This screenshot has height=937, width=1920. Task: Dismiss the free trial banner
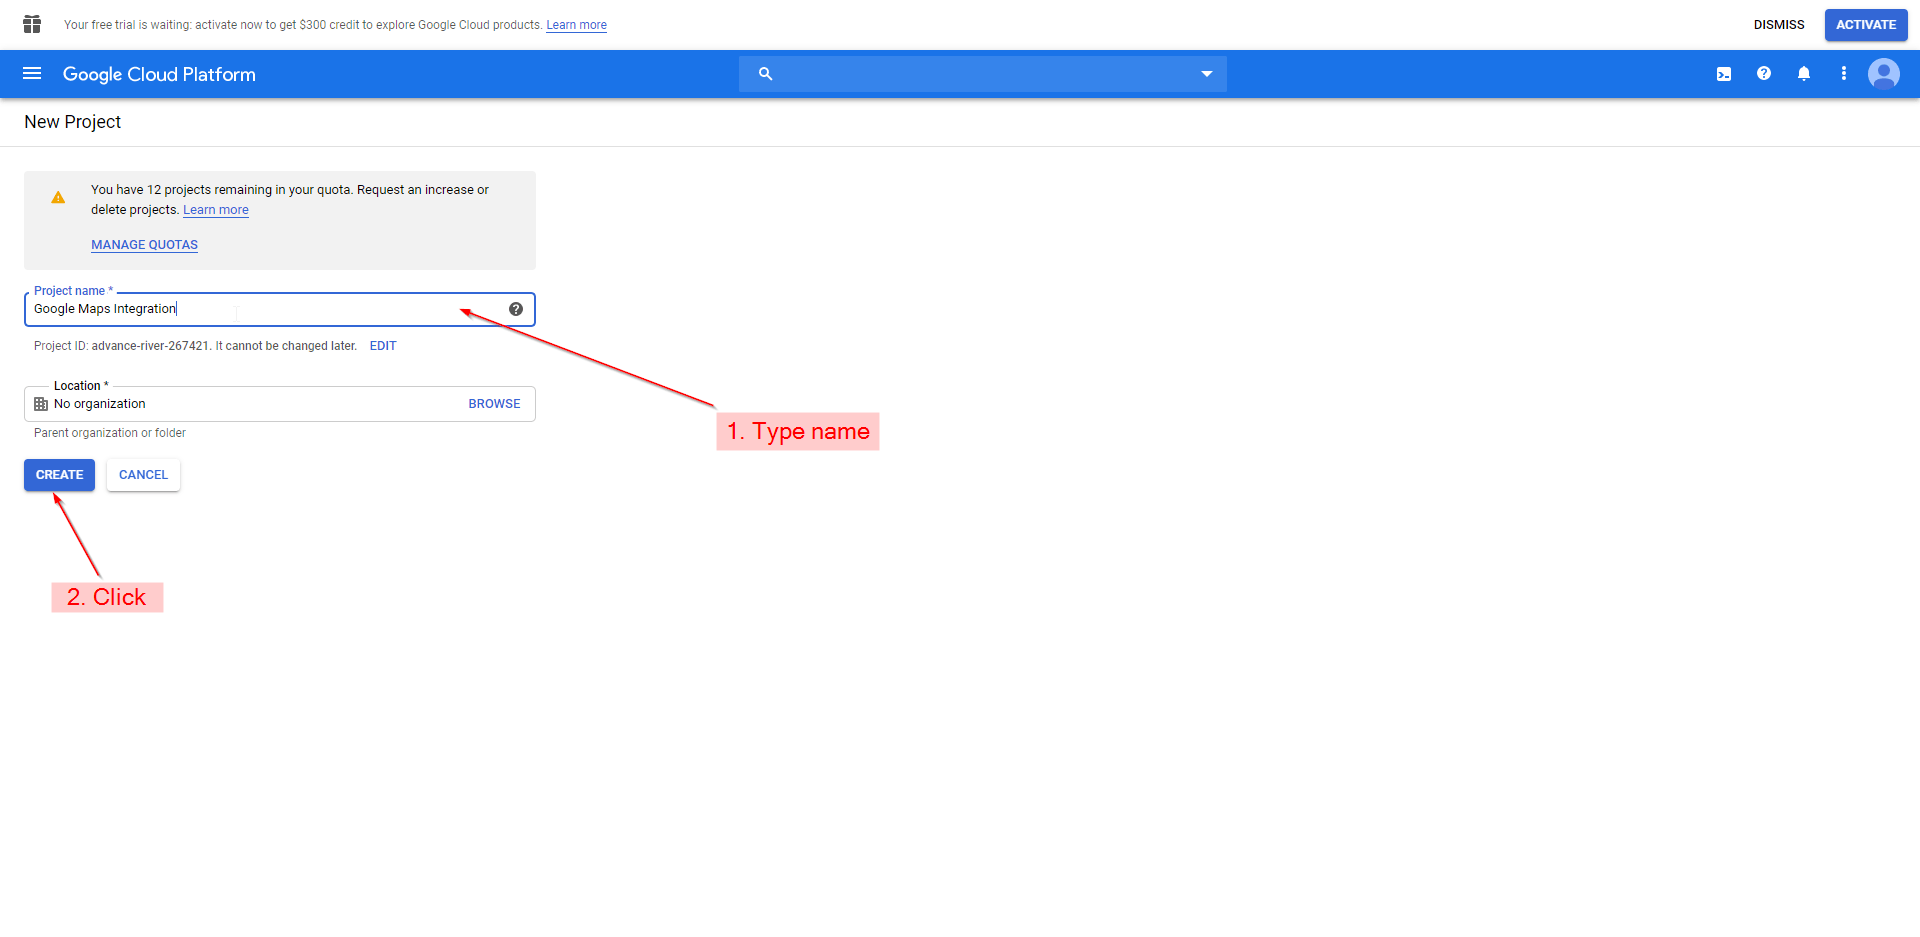(1779, 25)
